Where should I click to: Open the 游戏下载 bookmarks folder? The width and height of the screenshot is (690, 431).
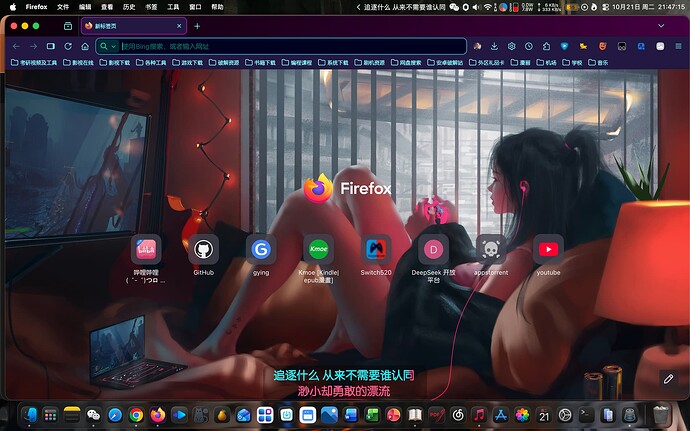(187, 63)
